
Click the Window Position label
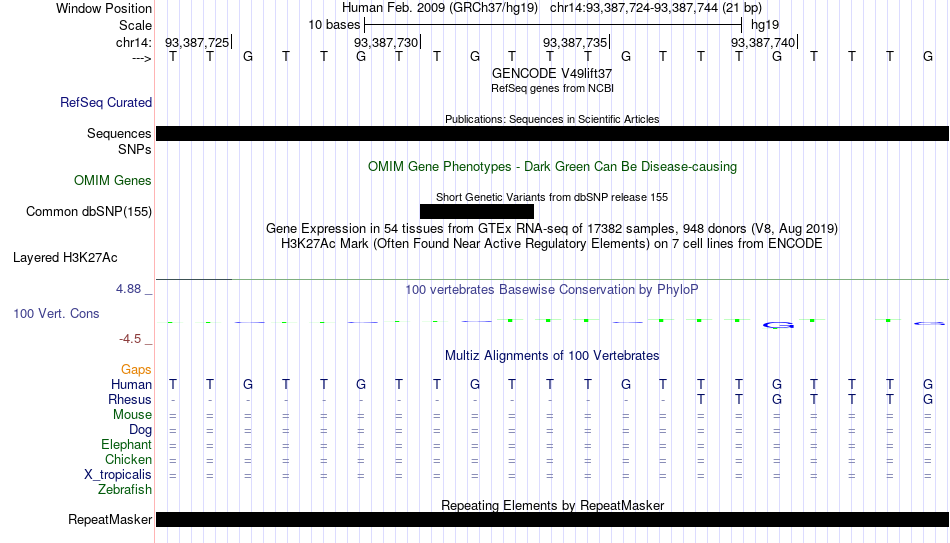click(x=104, y=8)
